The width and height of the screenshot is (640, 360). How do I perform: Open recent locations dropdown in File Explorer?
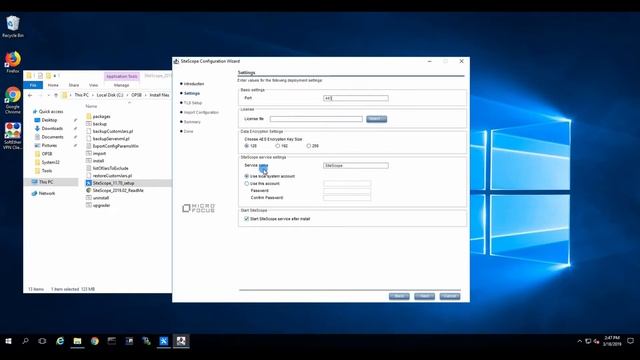point(48,95)
